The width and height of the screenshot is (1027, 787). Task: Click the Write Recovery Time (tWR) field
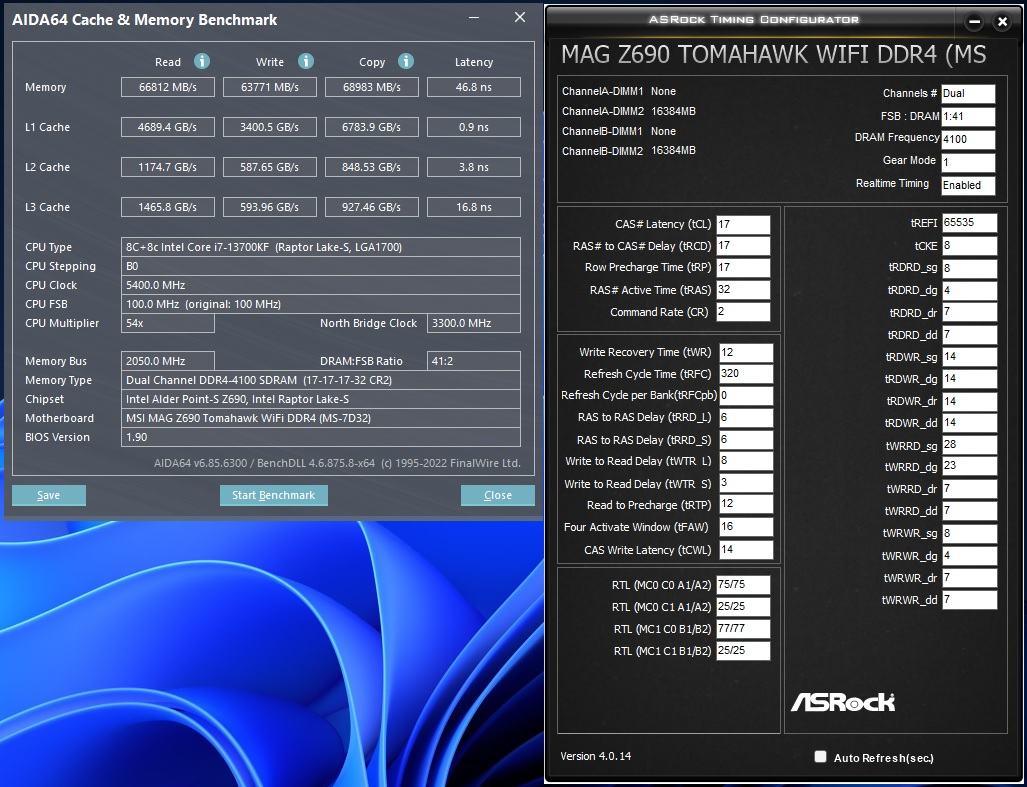click(x=746, y=353)
